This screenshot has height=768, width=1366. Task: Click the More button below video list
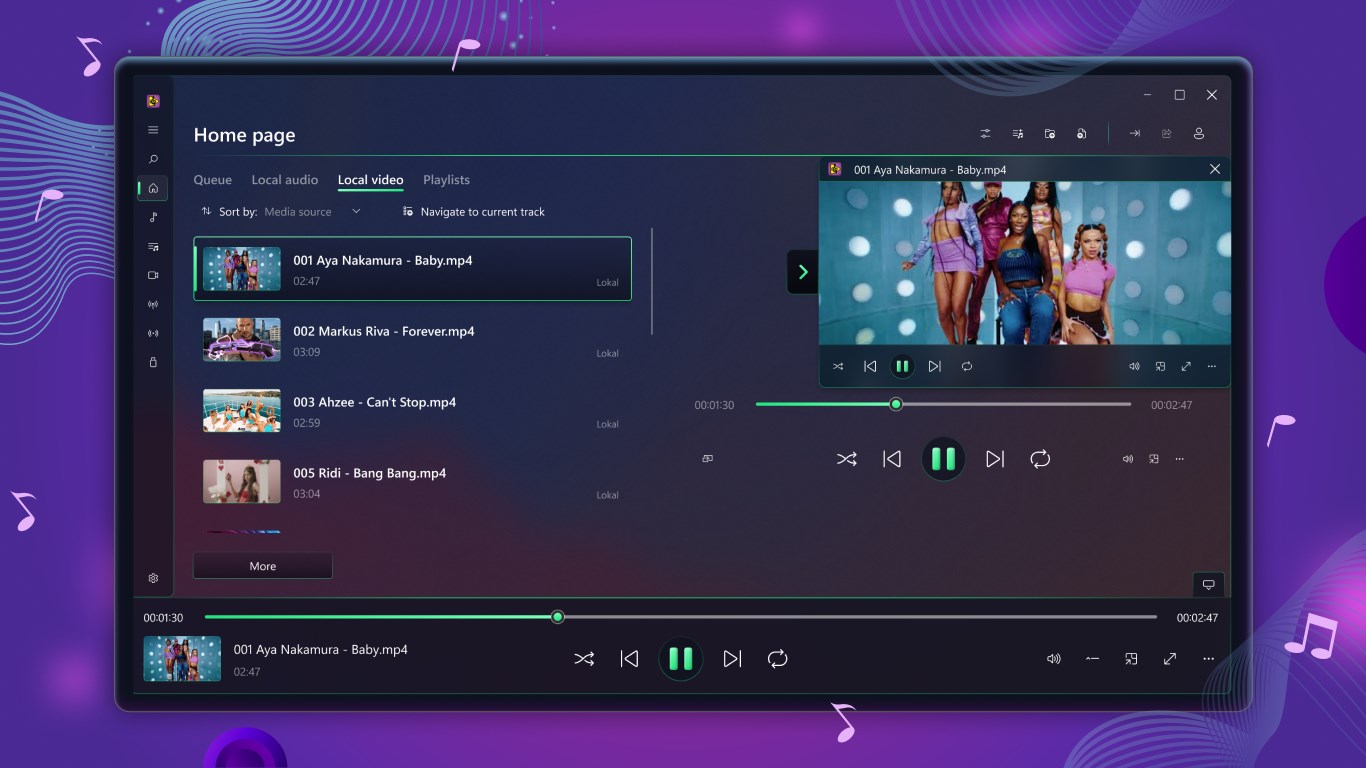pyautogui.click(x=263, y=566)
